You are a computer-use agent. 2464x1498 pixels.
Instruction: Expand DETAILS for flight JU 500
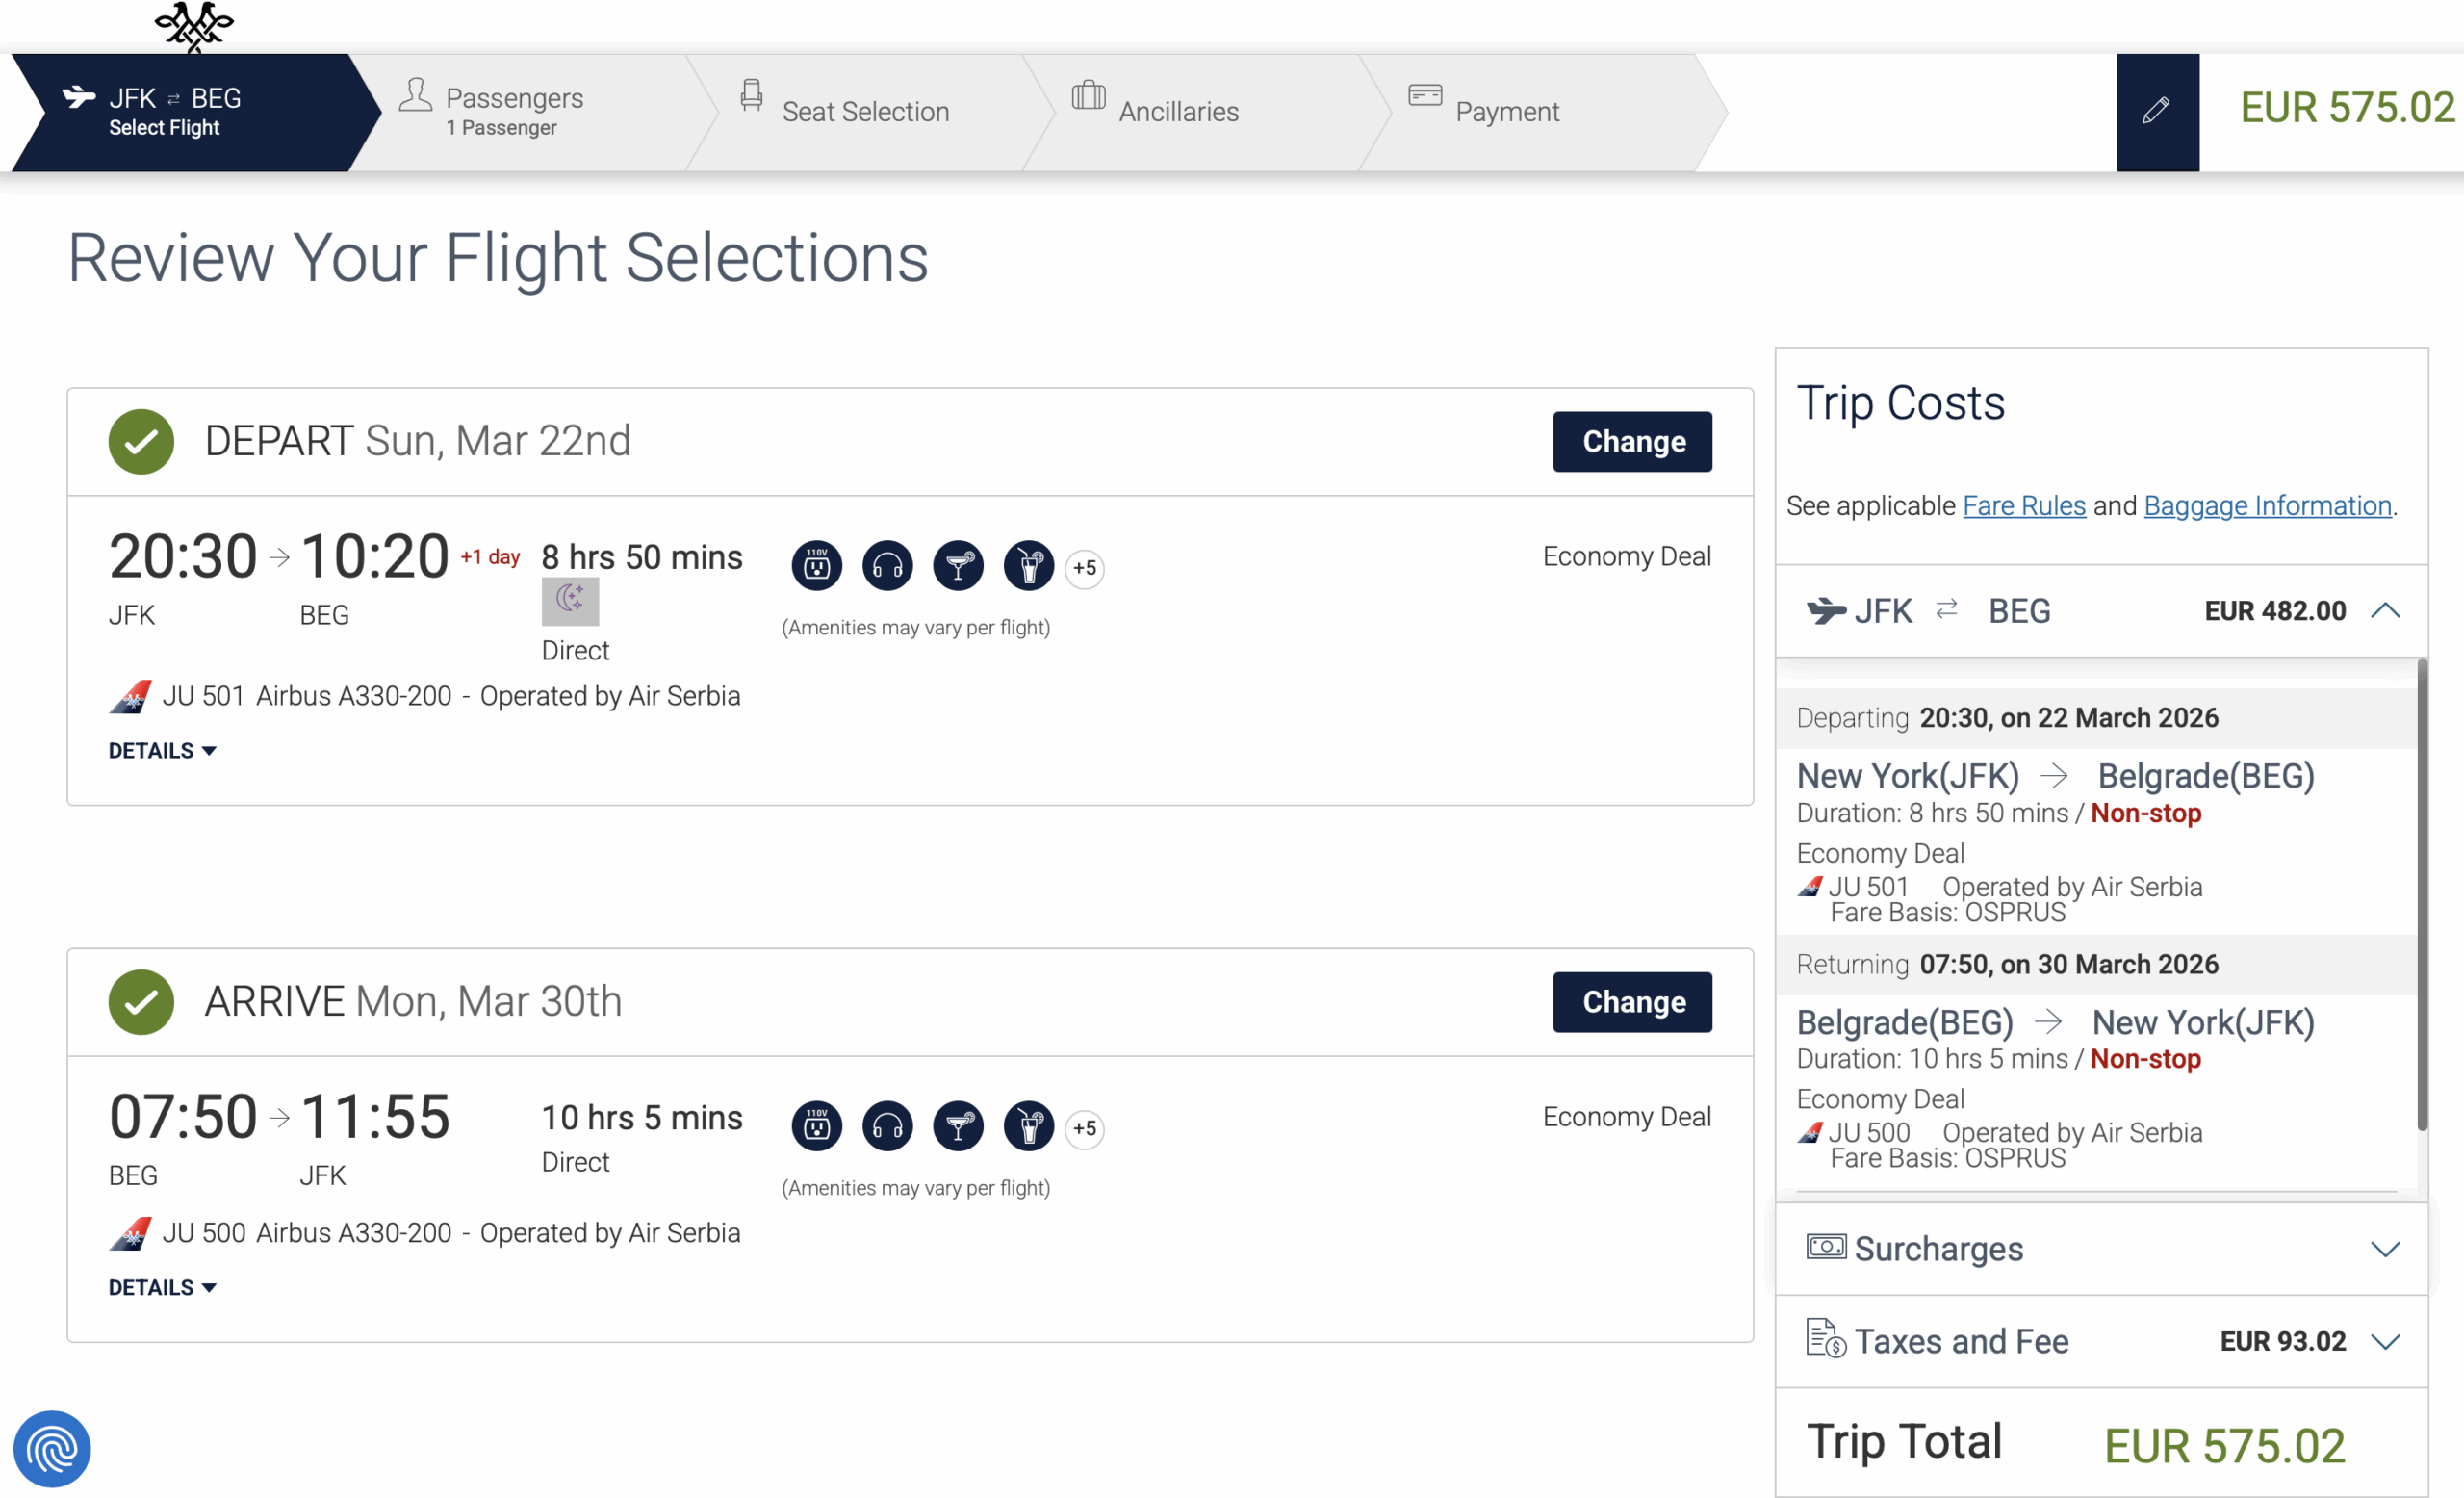(x=162, y=1287)
